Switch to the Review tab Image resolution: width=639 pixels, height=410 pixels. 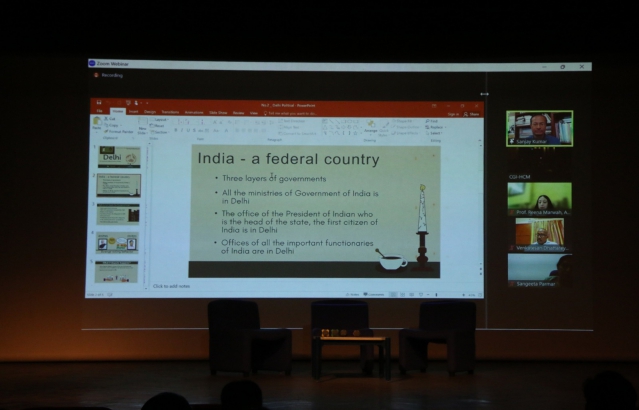click(x=238, y=113)
